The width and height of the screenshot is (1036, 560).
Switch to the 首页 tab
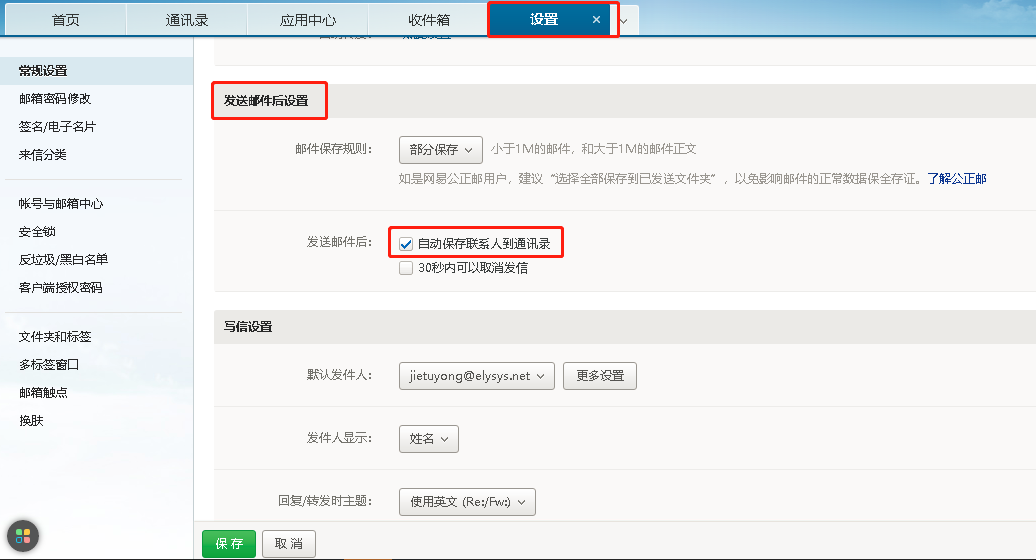point(66,20)
